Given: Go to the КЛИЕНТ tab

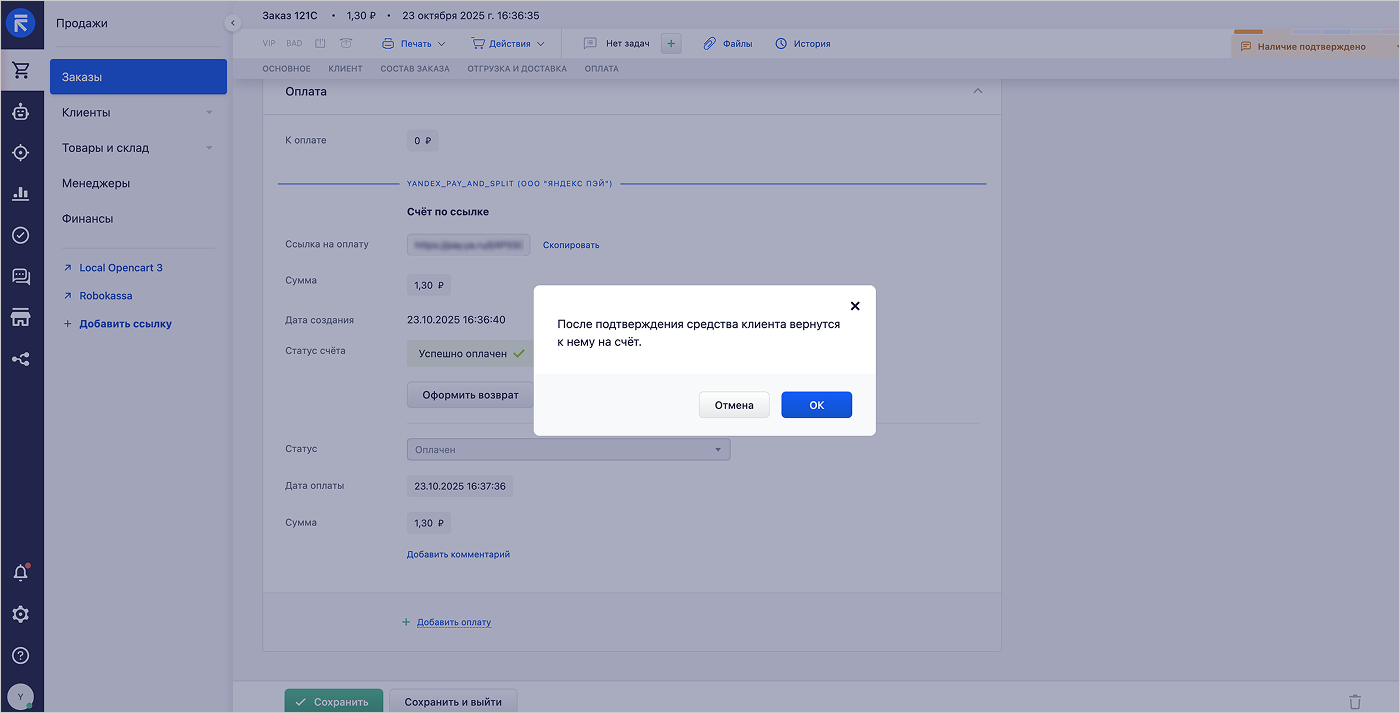Looking at the screenshot, I should tap(345, 69).
